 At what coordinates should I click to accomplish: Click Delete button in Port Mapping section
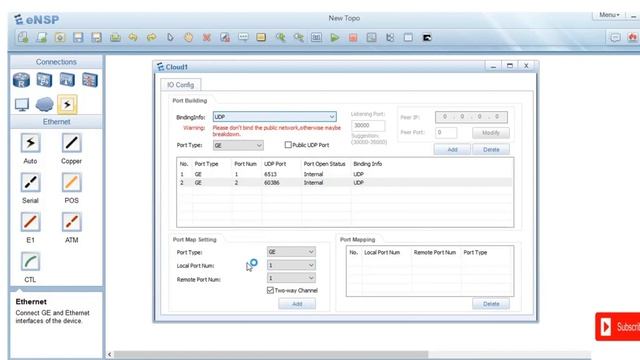491,304
